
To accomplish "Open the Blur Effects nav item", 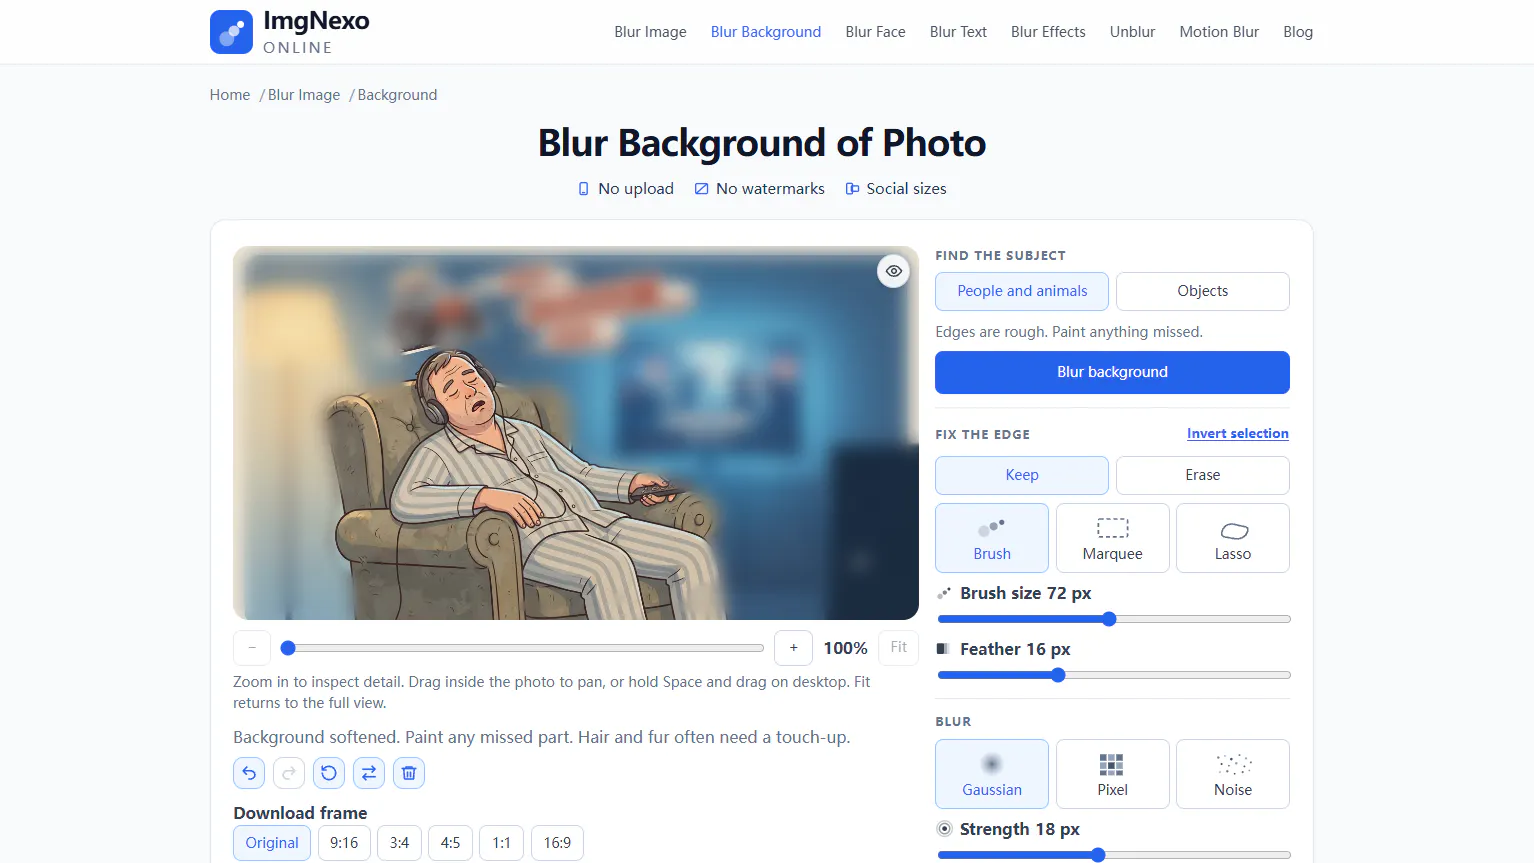I will [x=1048, y=32].
